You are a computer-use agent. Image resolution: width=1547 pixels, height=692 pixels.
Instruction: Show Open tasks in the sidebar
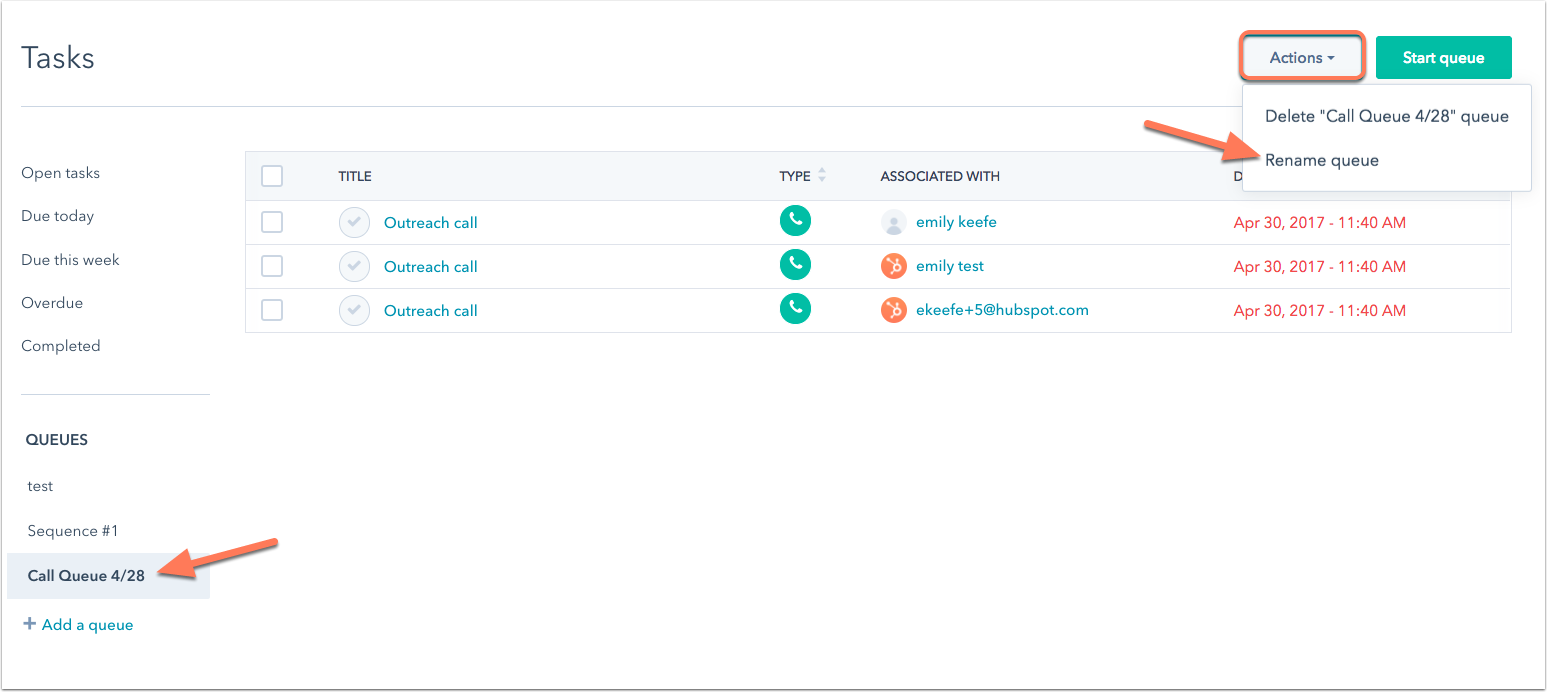click(x=61, y=173)
